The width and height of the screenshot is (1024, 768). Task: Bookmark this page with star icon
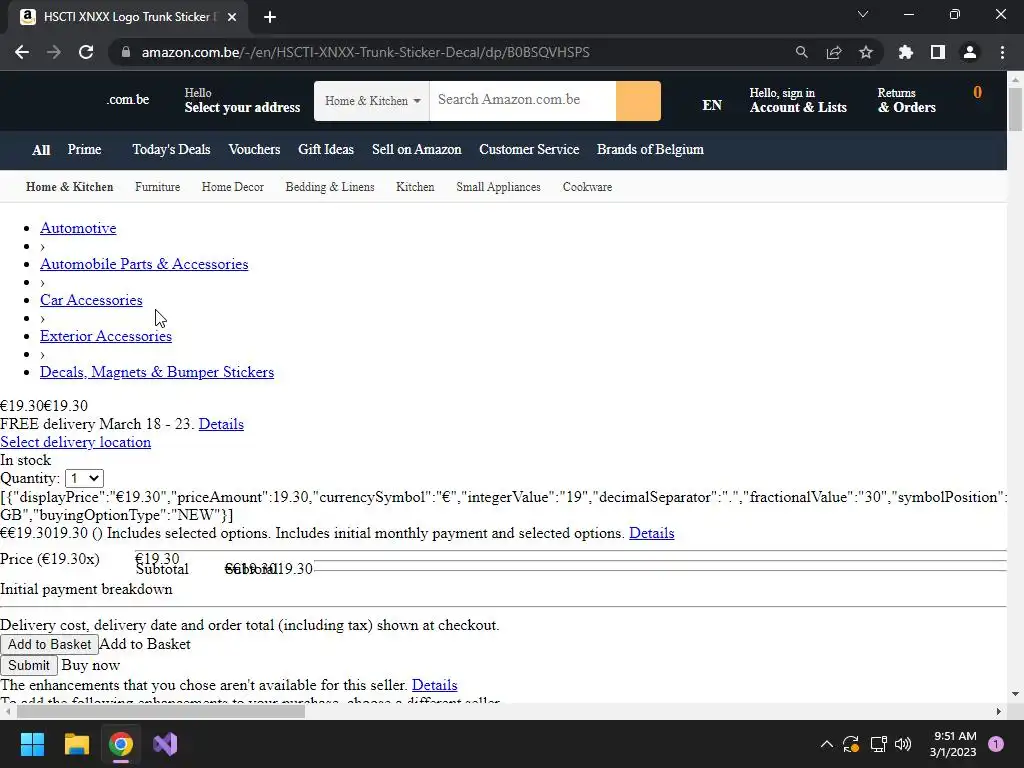click(x=866, y=52)
